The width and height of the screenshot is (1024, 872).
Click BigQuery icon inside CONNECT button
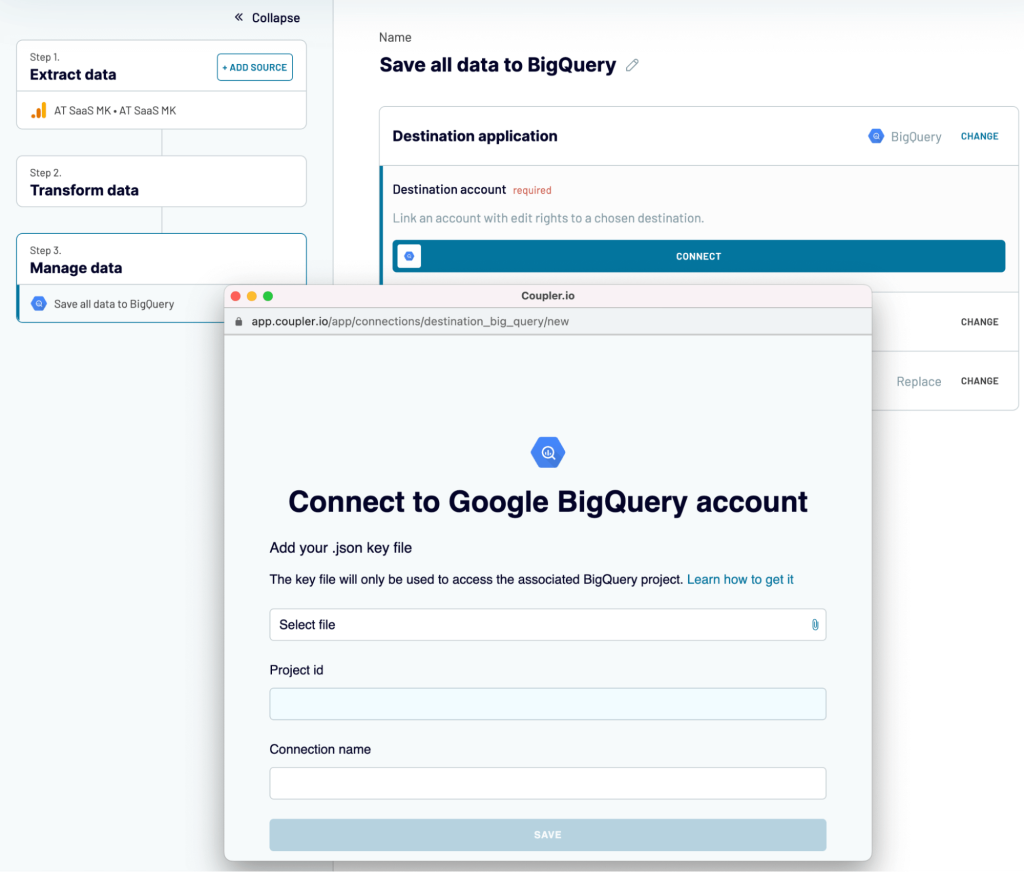coord(409,256)
